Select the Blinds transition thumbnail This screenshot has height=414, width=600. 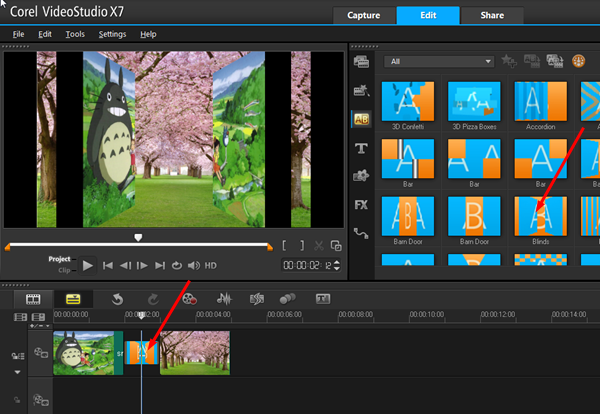pos(540,214)
